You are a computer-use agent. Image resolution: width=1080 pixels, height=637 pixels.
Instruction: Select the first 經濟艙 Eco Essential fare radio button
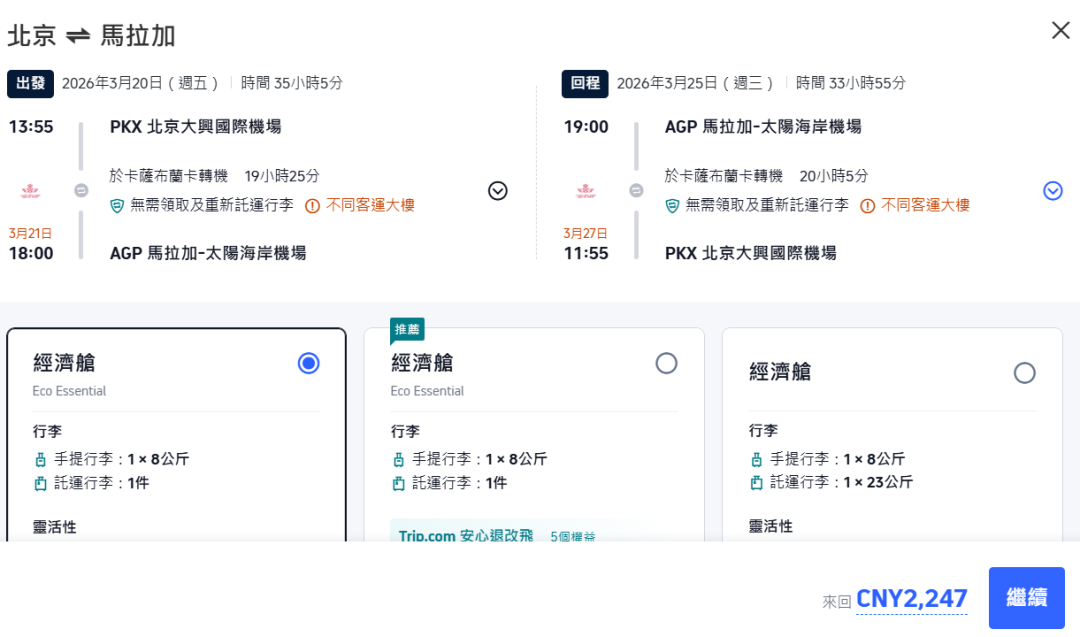[308, 363]
